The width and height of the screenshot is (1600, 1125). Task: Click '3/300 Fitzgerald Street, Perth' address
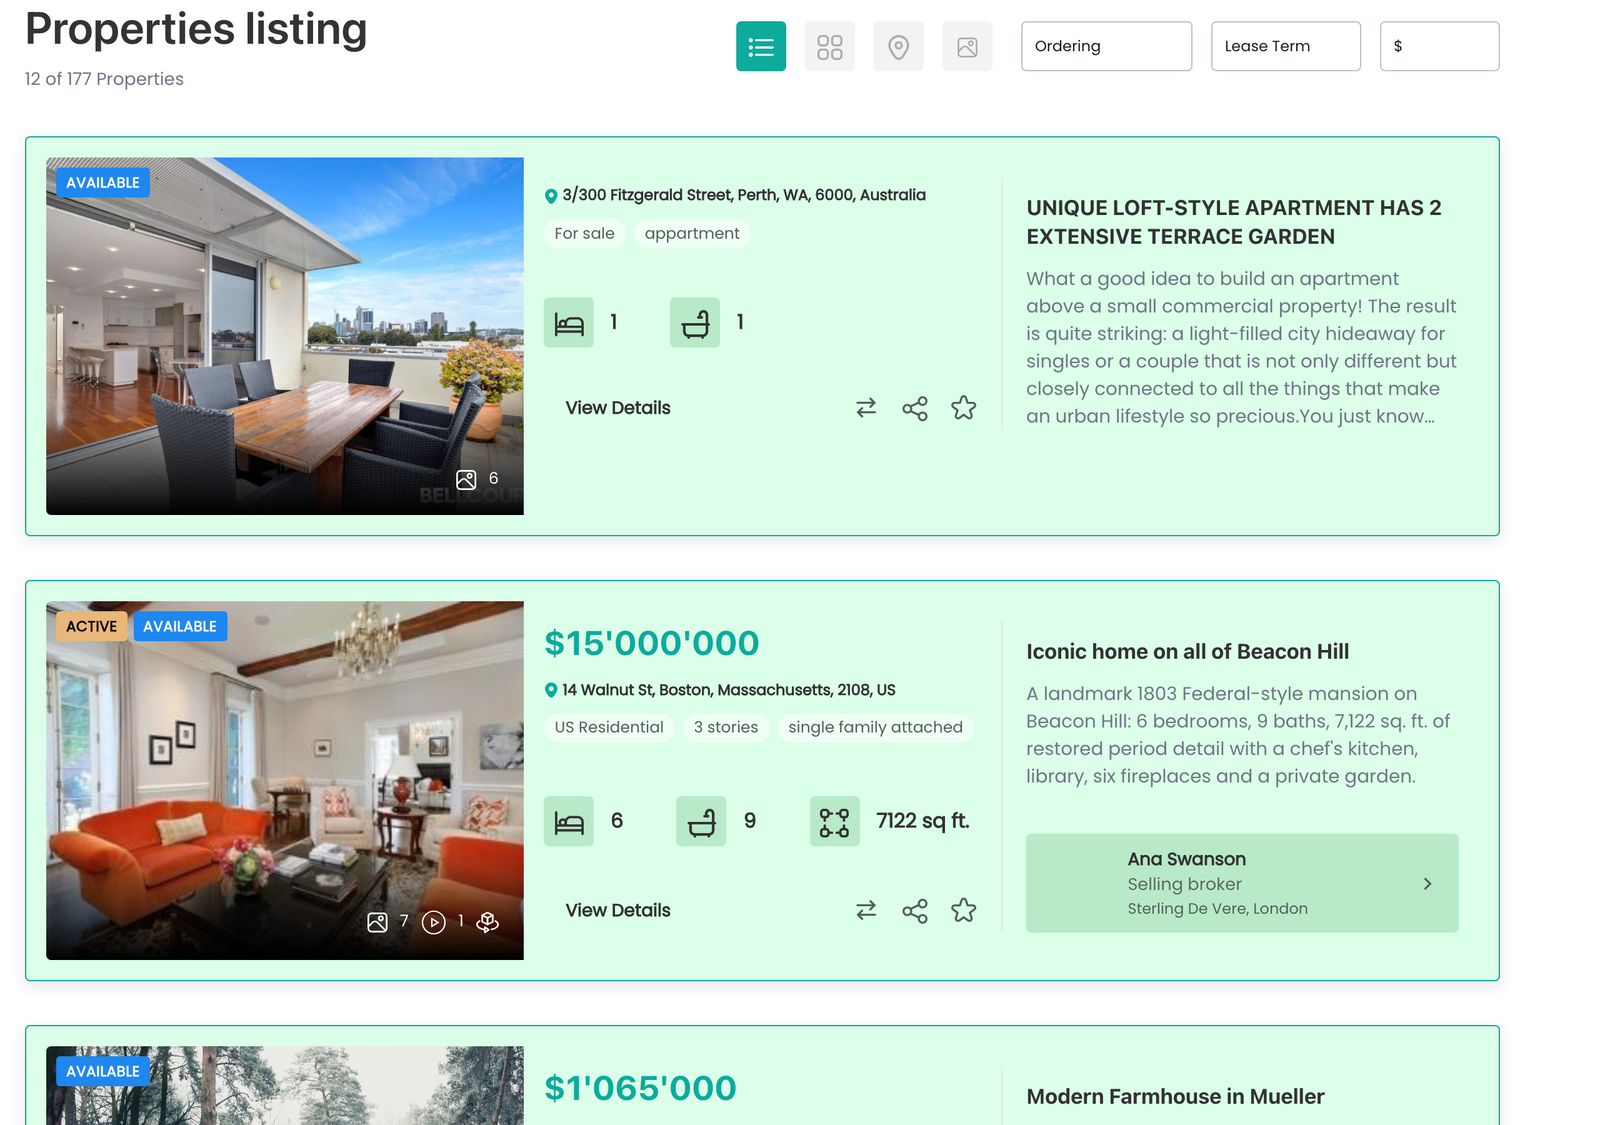click(x=744, y=195)
